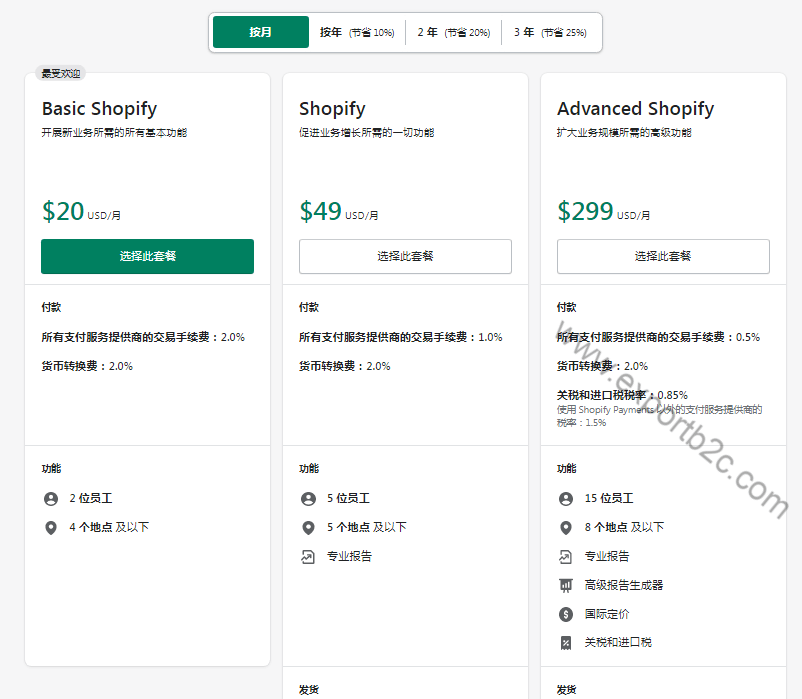The image size is (802, 699).
Task: Click 发货 heading in Advanced plan
Action: 567,690
